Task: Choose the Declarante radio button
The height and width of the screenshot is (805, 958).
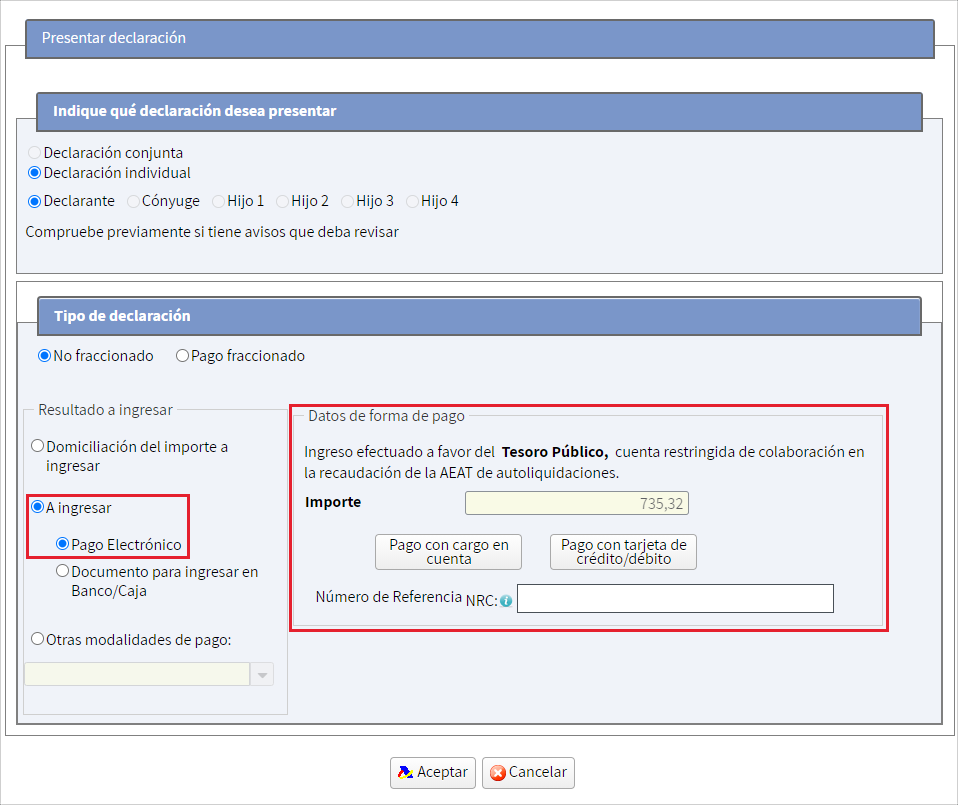Action: click(x=34, y=201)
